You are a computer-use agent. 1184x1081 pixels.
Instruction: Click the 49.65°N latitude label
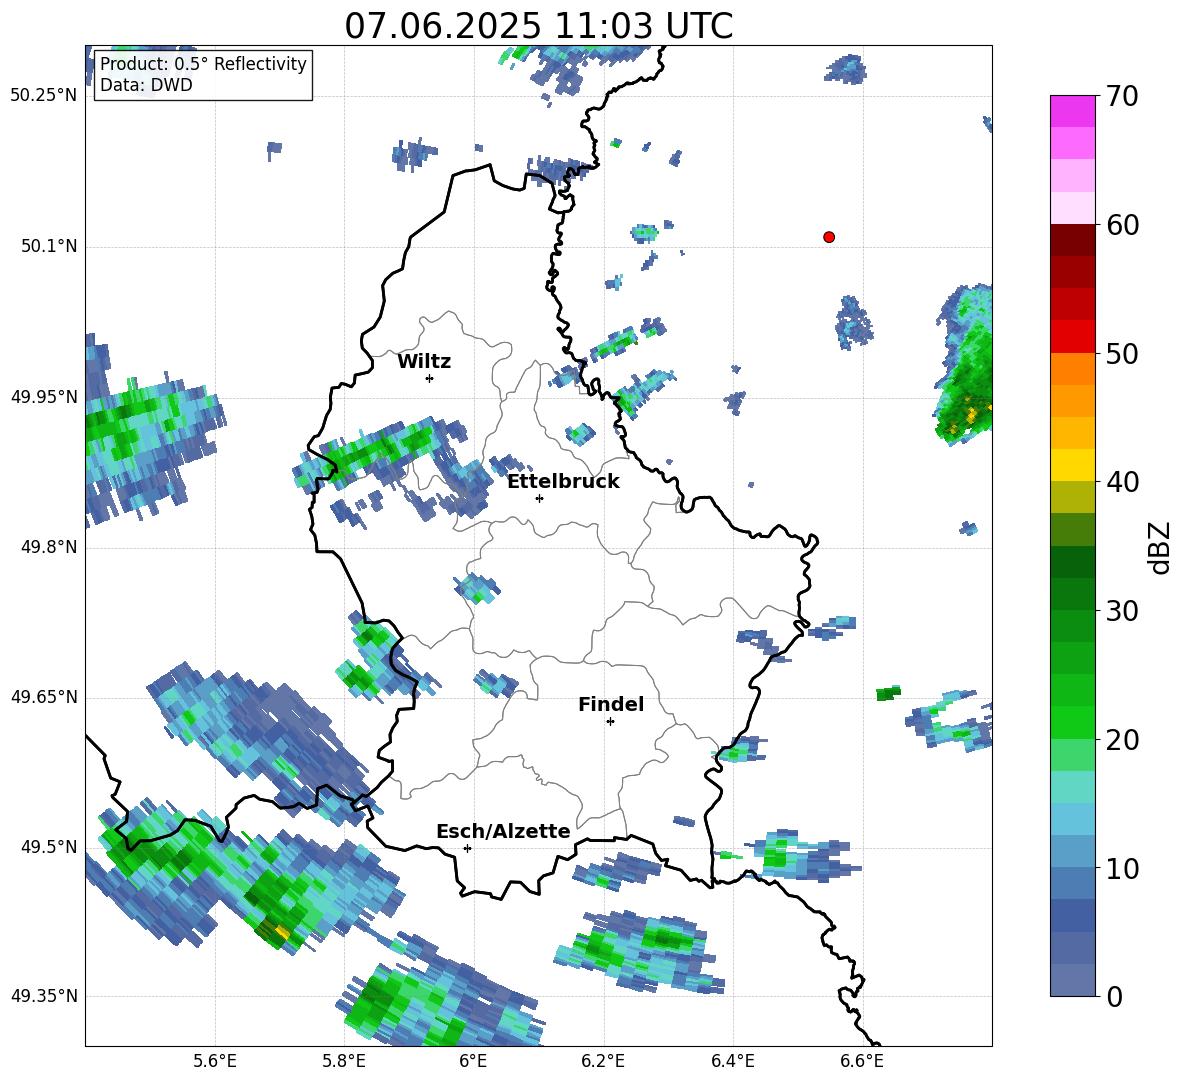[44, 697]
